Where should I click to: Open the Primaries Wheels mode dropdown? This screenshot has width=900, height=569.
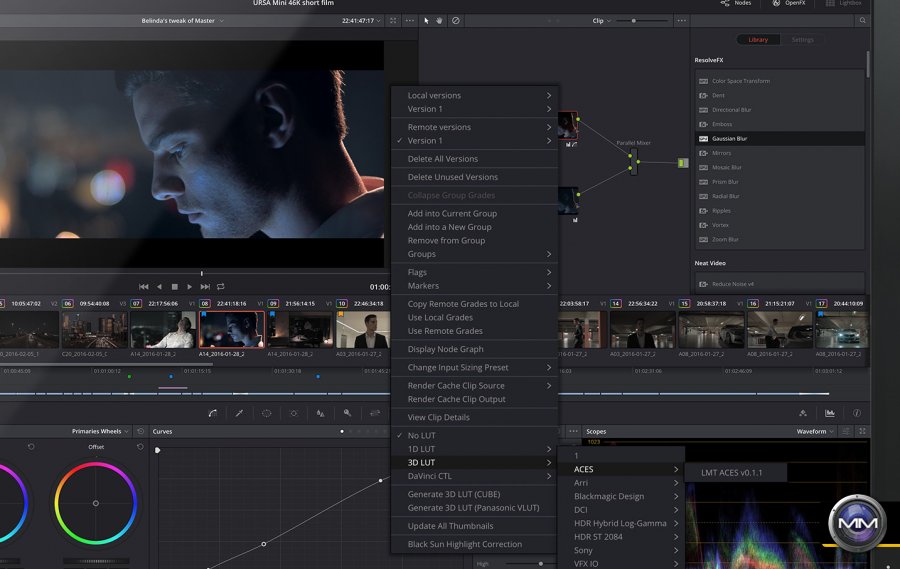(x=100, y=431)
